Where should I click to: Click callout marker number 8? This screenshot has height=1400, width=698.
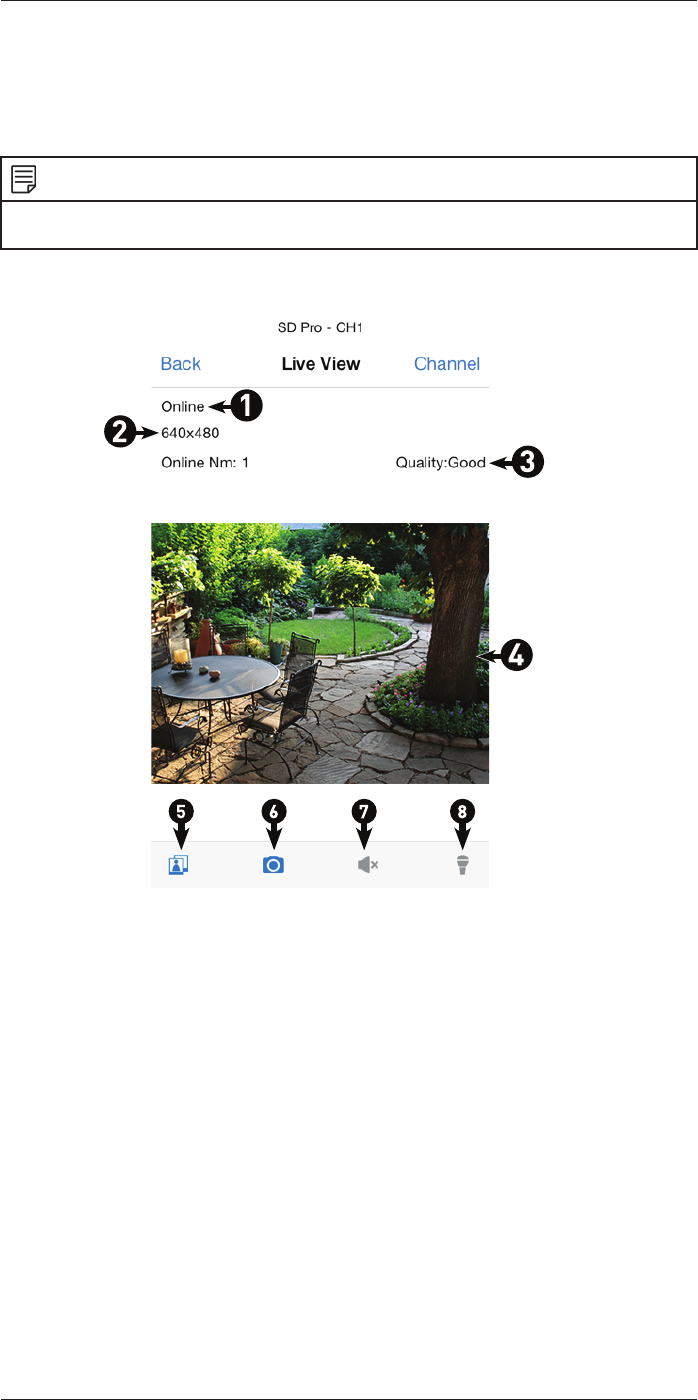point(461,812)
